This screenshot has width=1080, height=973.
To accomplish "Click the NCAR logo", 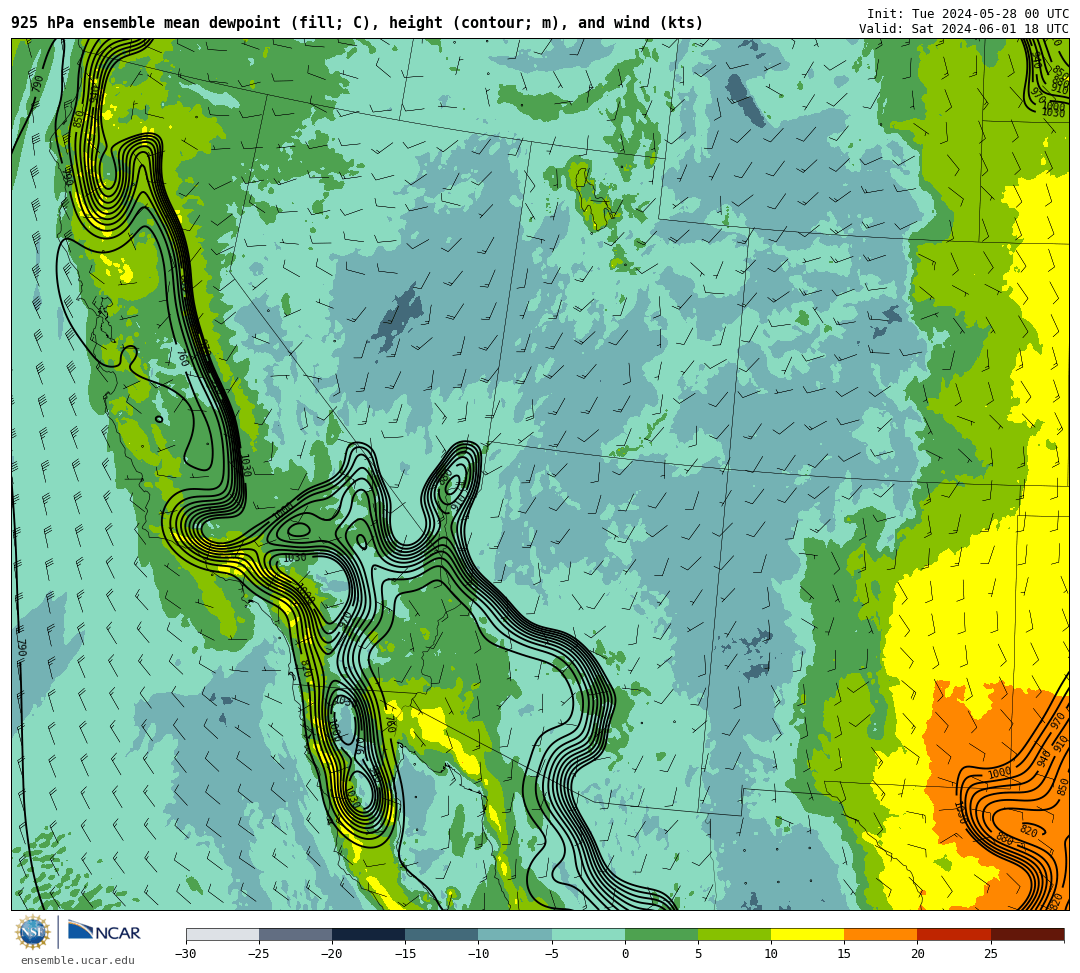I will coord(105,932).
